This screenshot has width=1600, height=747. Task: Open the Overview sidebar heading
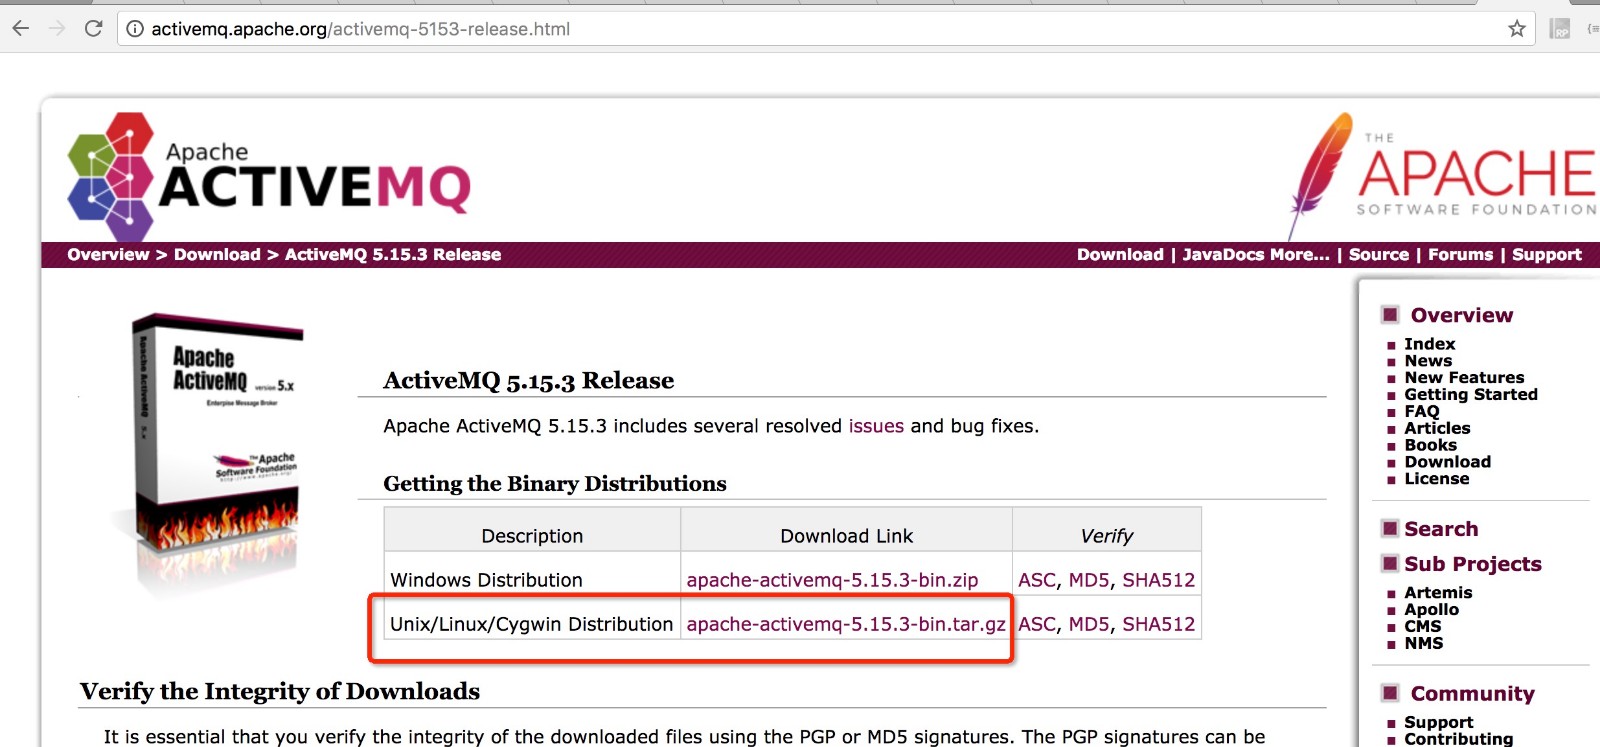pos(1461,315)
